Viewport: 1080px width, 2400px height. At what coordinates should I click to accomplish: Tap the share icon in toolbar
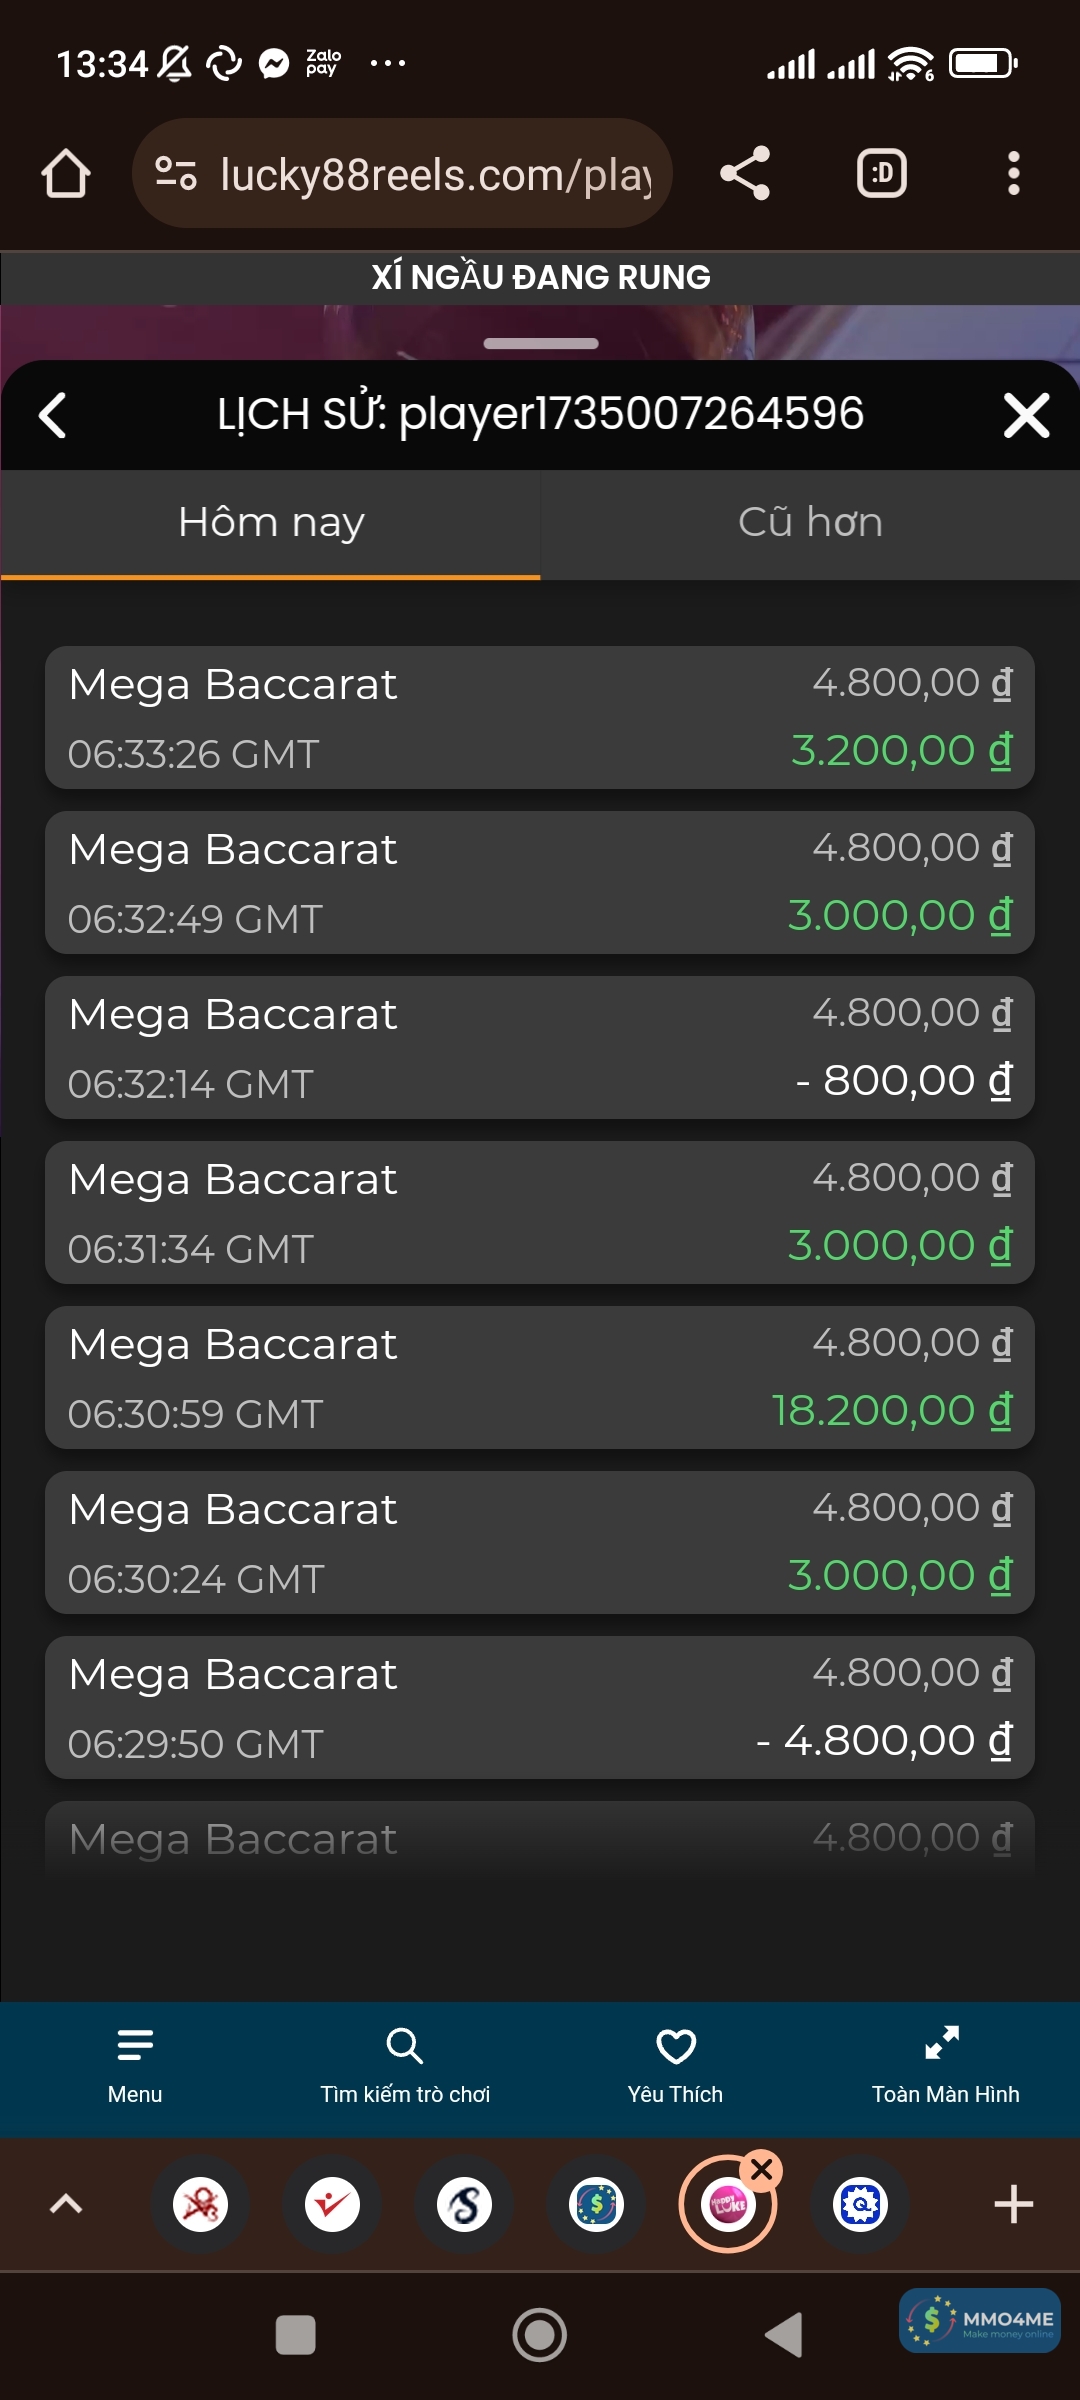point(745,174)
